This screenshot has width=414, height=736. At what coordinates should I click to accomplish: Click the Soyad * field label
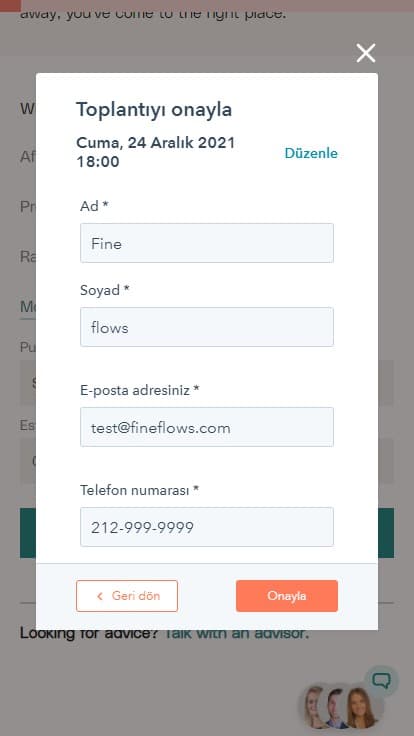point(104,290)
